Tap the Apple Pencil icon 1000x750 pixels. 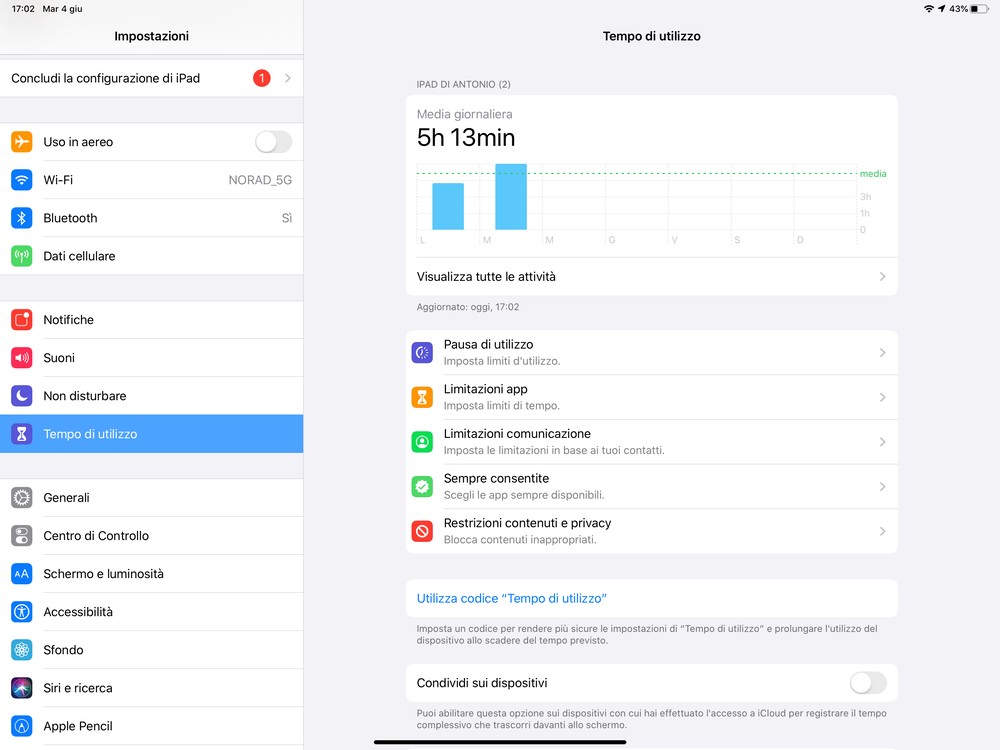point(22,726)
